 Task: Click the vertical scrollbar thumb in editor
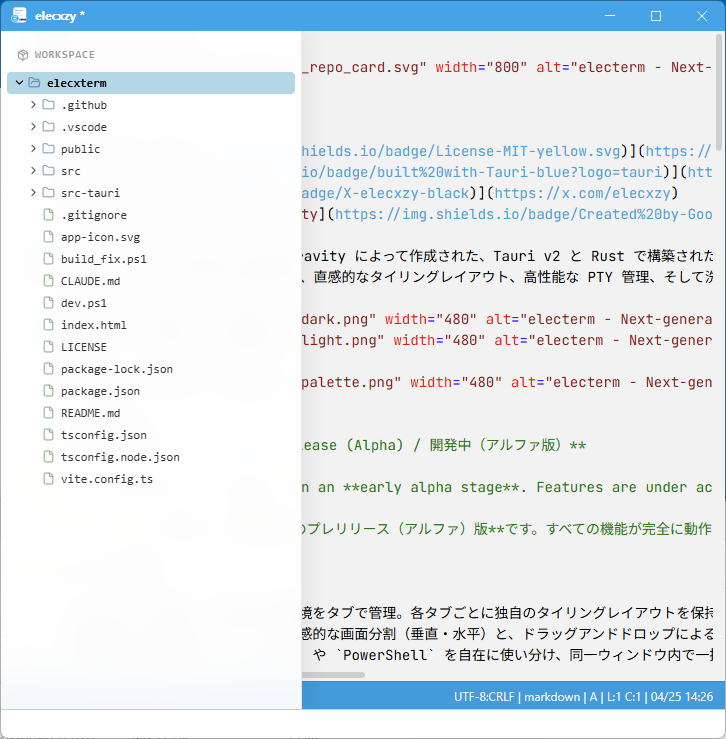pyautogui.click(x=719, y=92)
